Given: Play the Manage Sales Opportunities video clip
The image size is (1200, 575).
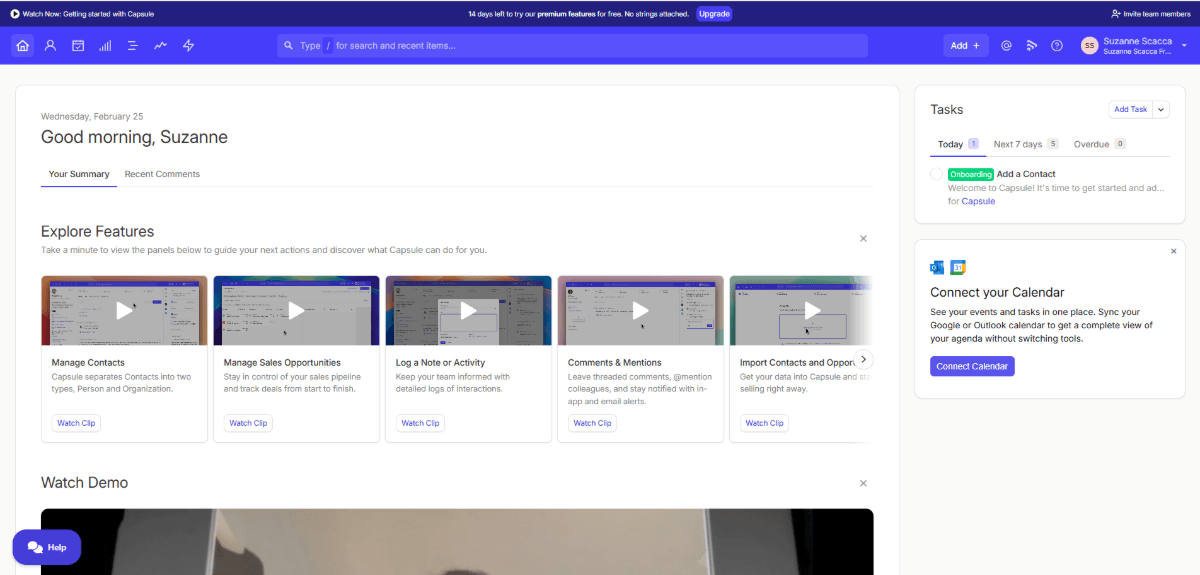Looking at the screenshot, I should [296, 310].
